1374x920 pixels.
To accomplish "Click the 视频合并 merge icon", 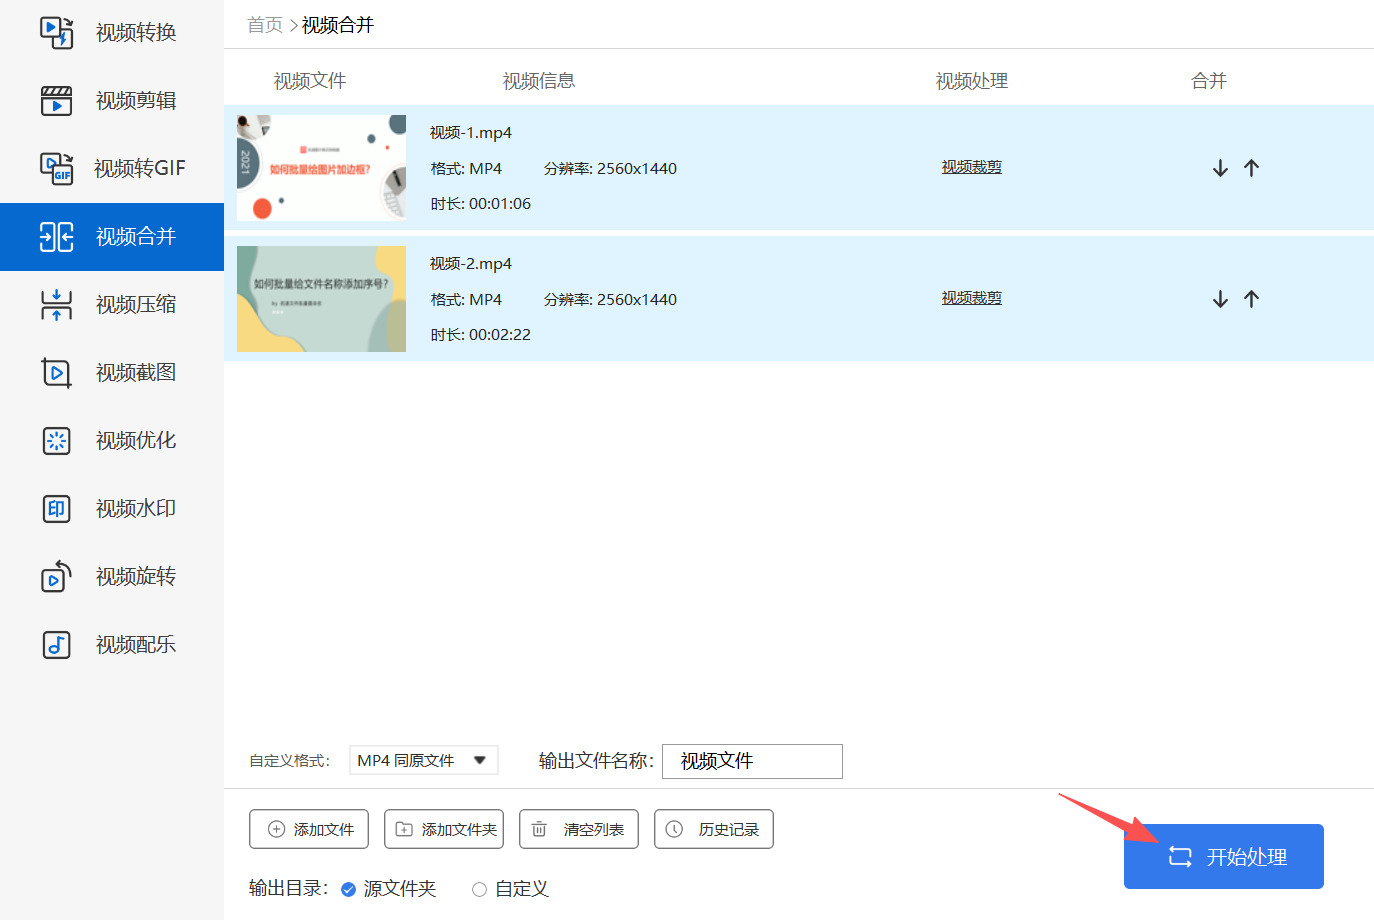I will tap(57, 236).
